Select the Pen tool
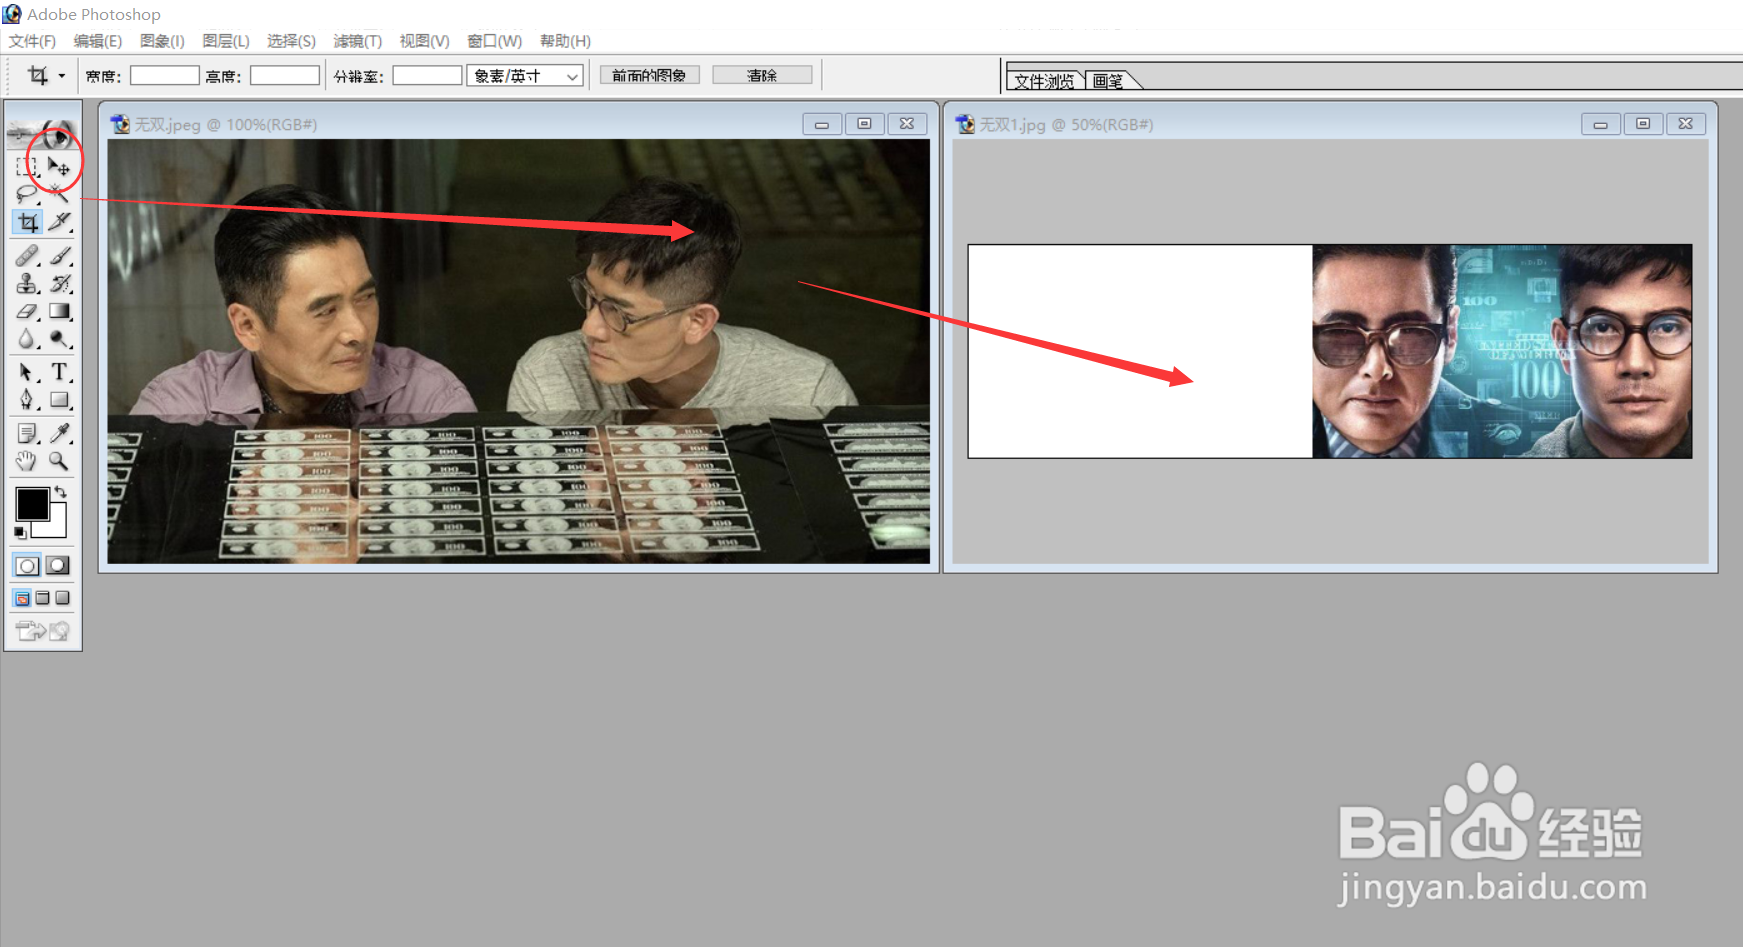 tap(27, 400)
